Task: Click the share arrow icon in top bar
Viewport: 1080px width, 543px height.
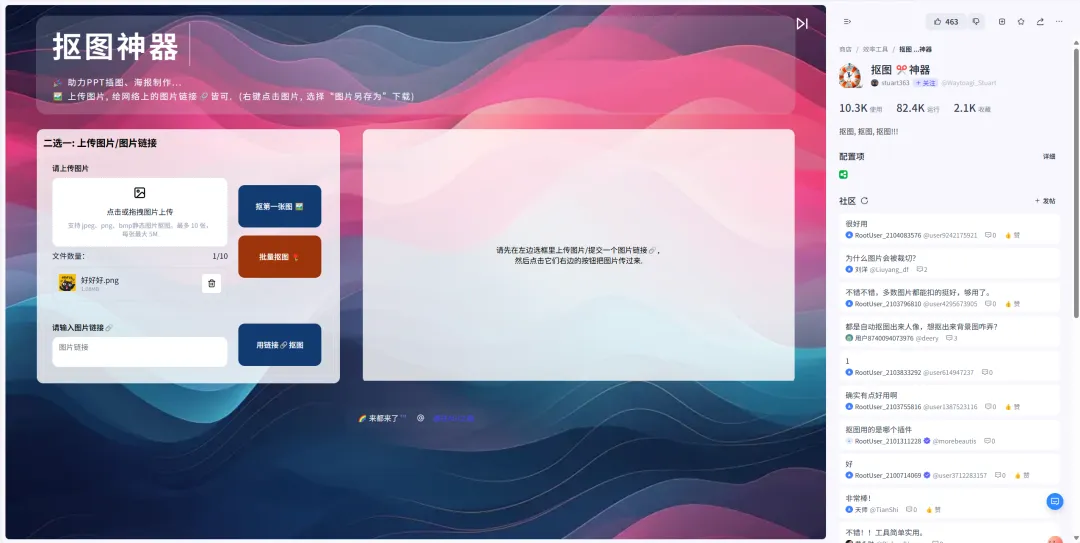Action: click(x=1040, y=21)
